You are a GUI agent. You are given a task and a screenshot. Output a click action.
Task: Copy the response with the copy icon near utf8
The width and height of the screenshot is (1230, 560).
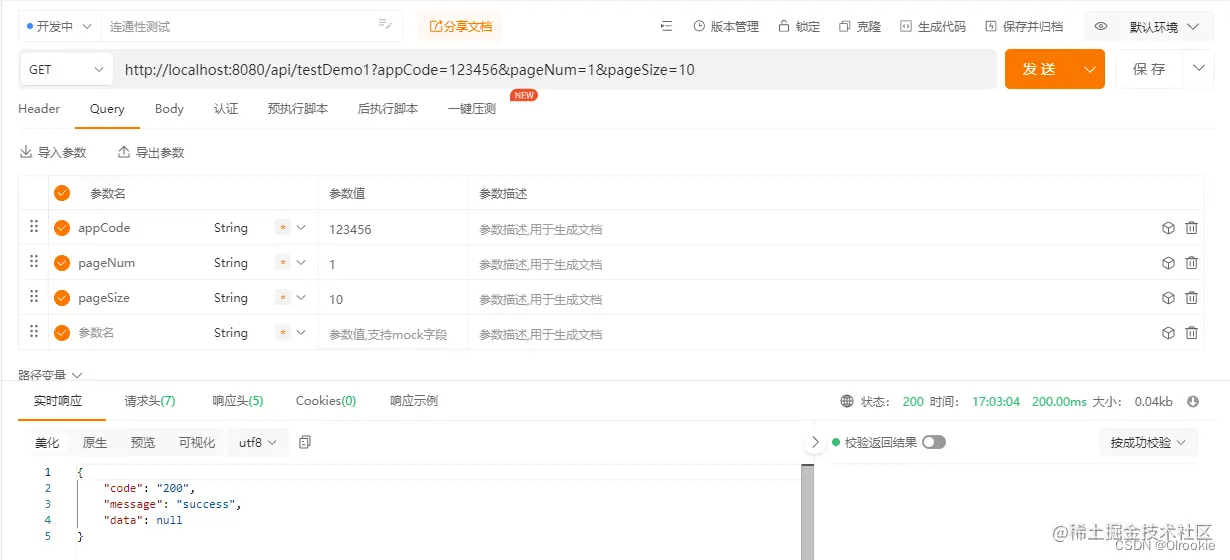pyautogui.click(x=305, y=442)
